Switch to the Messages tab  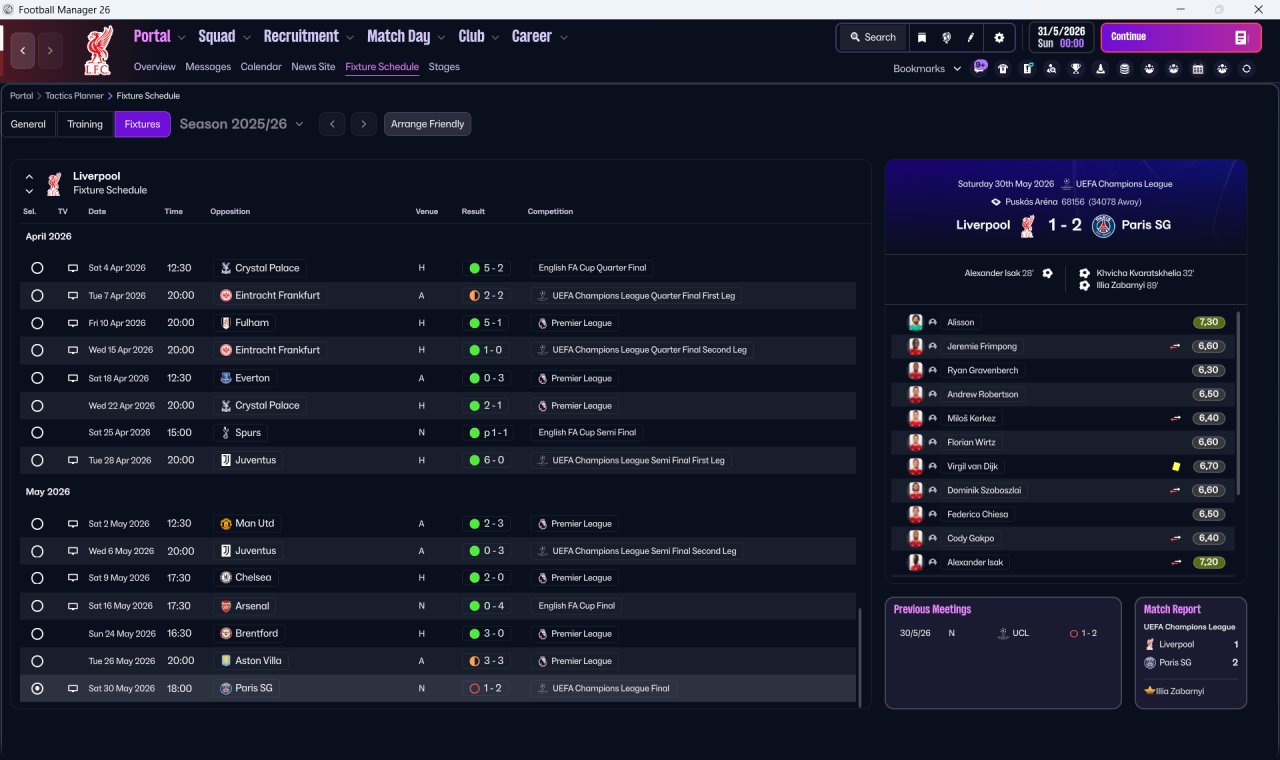pyautogui.click(x=208, y=67)
